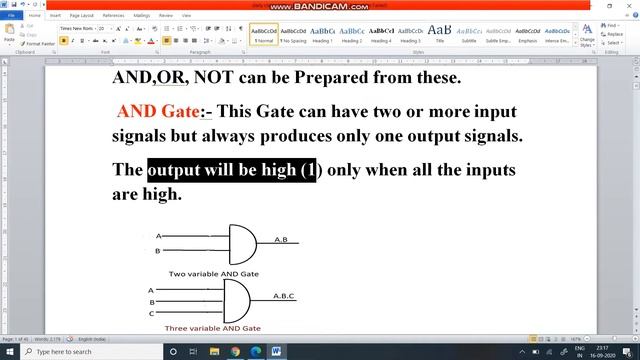Toggle Align Text Right
Image resolution: width=640 pixels, height=360 pixels.
click(x=185, y=41)
